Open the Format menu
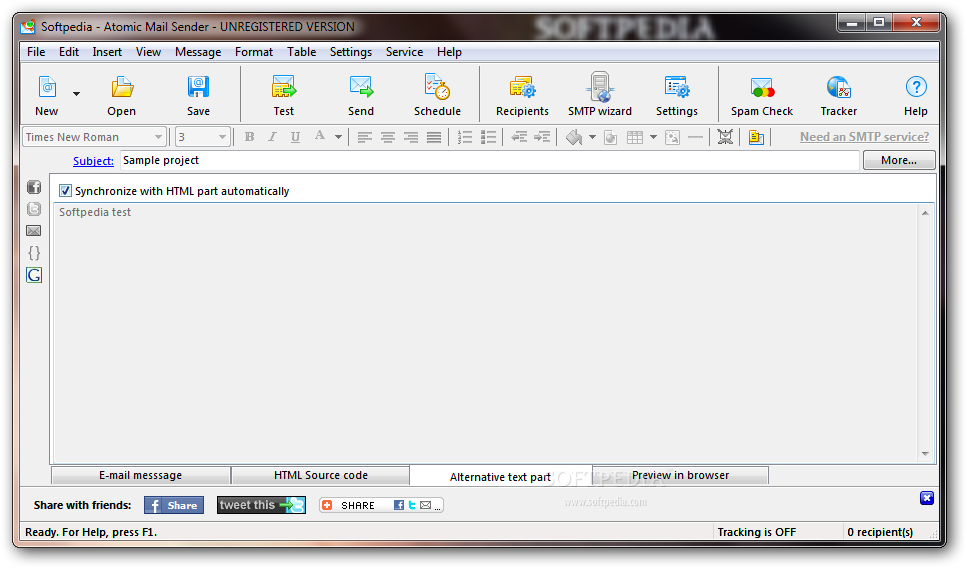Screen dimensions: 967x568 click(253, 52)
